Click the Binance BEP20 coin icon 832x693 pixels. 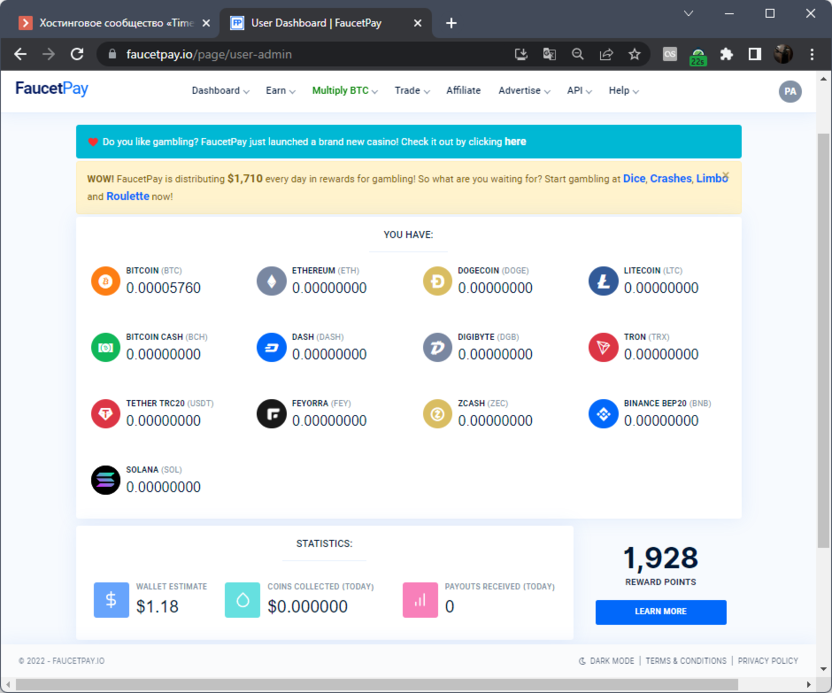pyautogui.click(x=603, y=413)
